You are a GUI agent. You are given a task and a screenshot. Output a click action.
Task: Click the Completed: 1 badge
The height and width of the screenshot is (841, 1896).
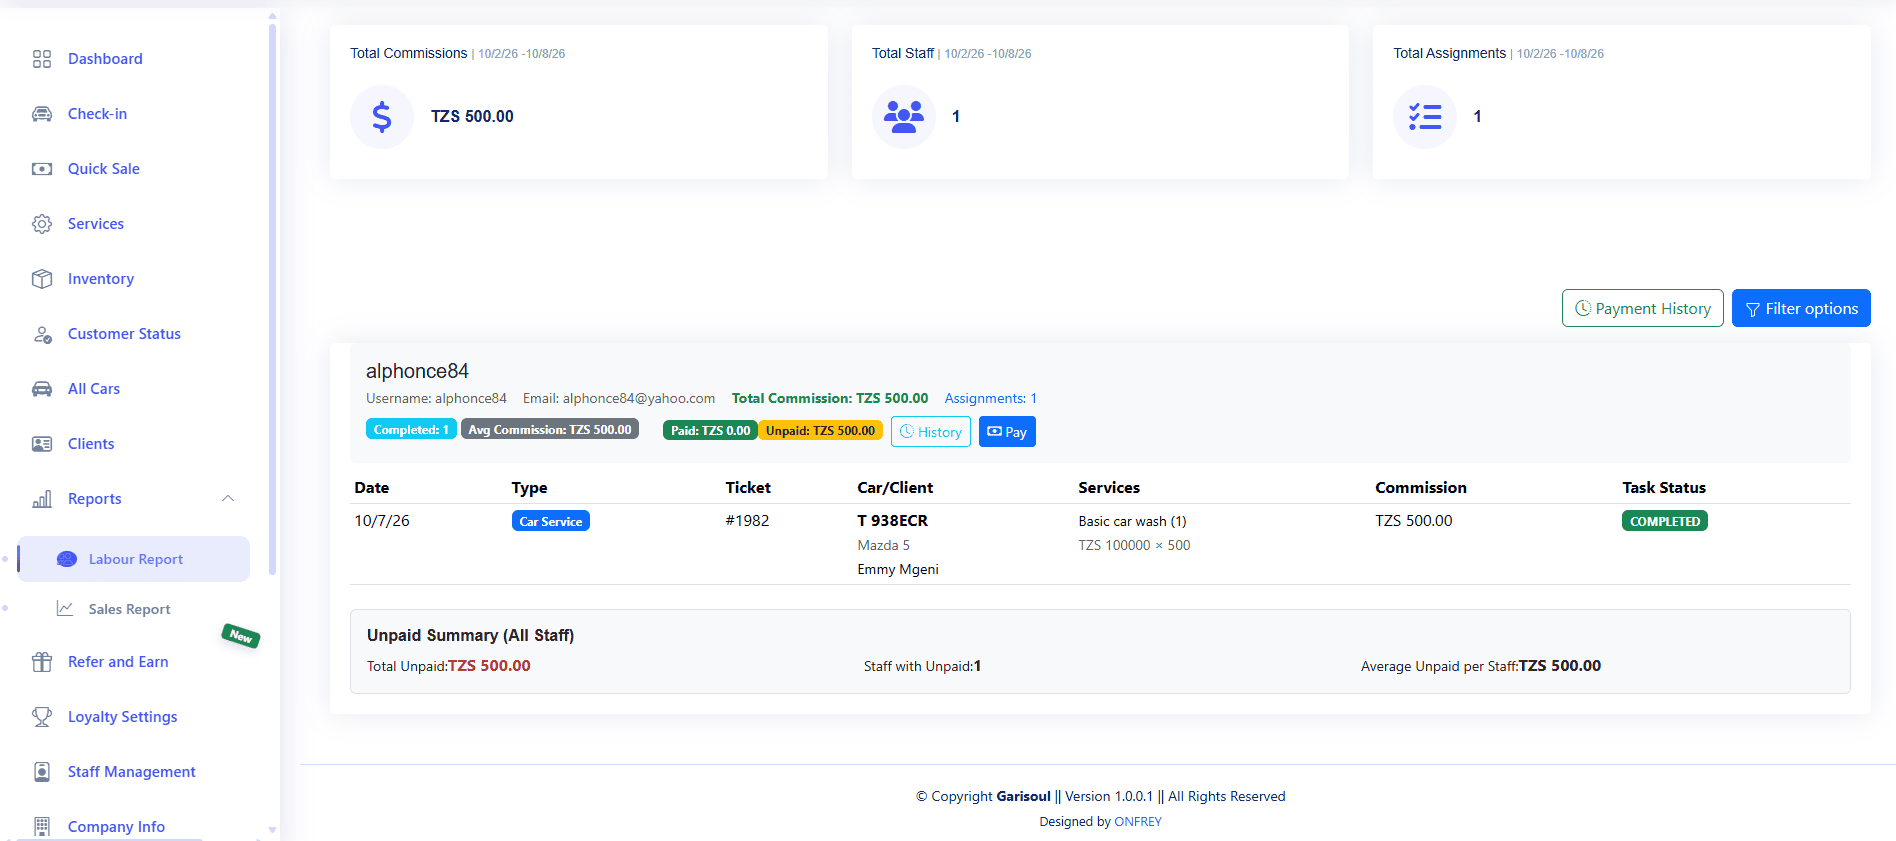[x=411, y=429]
